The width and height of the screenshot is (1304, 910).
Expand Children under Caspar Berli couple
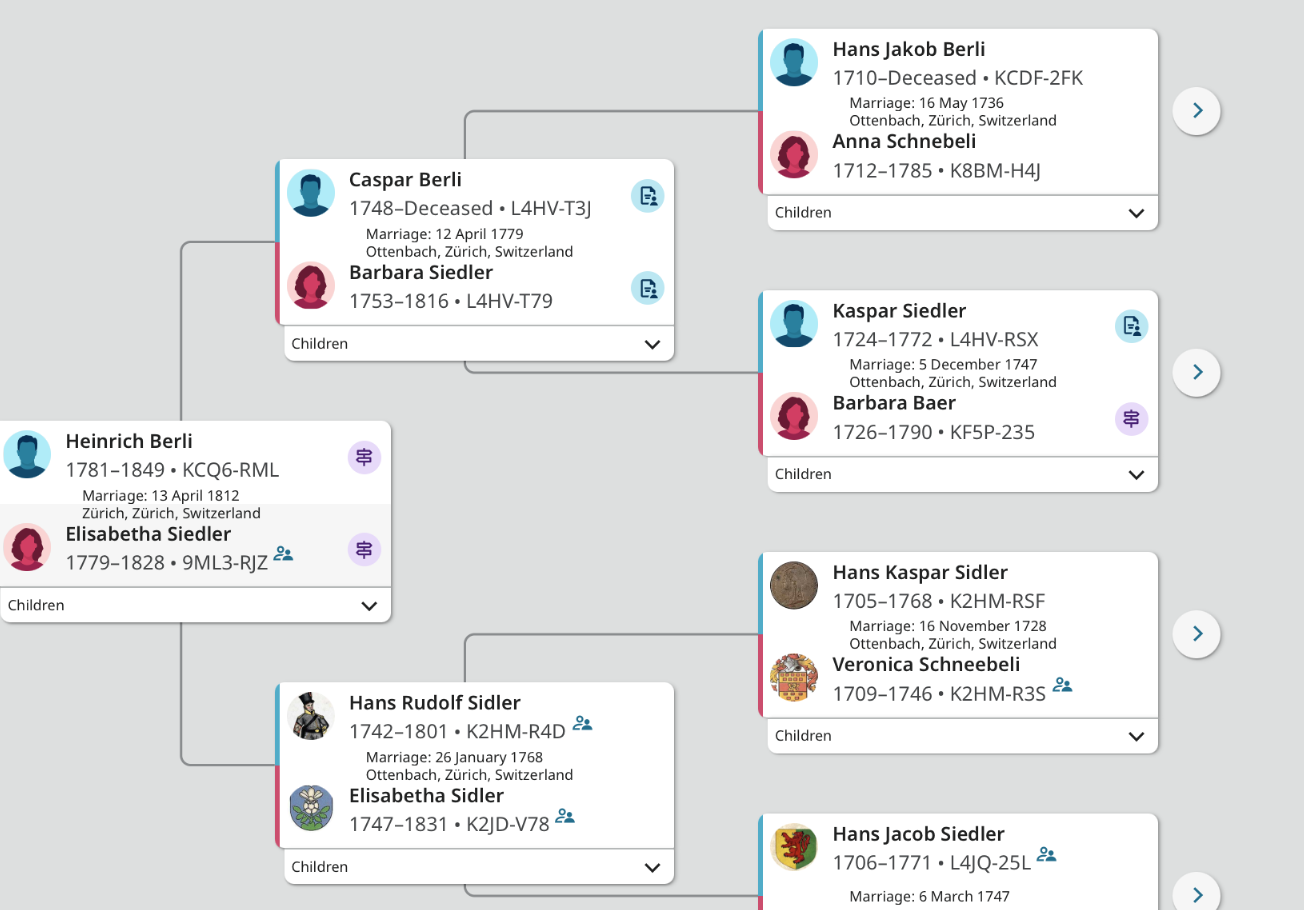pyautogui.click(x=479, y=343)
